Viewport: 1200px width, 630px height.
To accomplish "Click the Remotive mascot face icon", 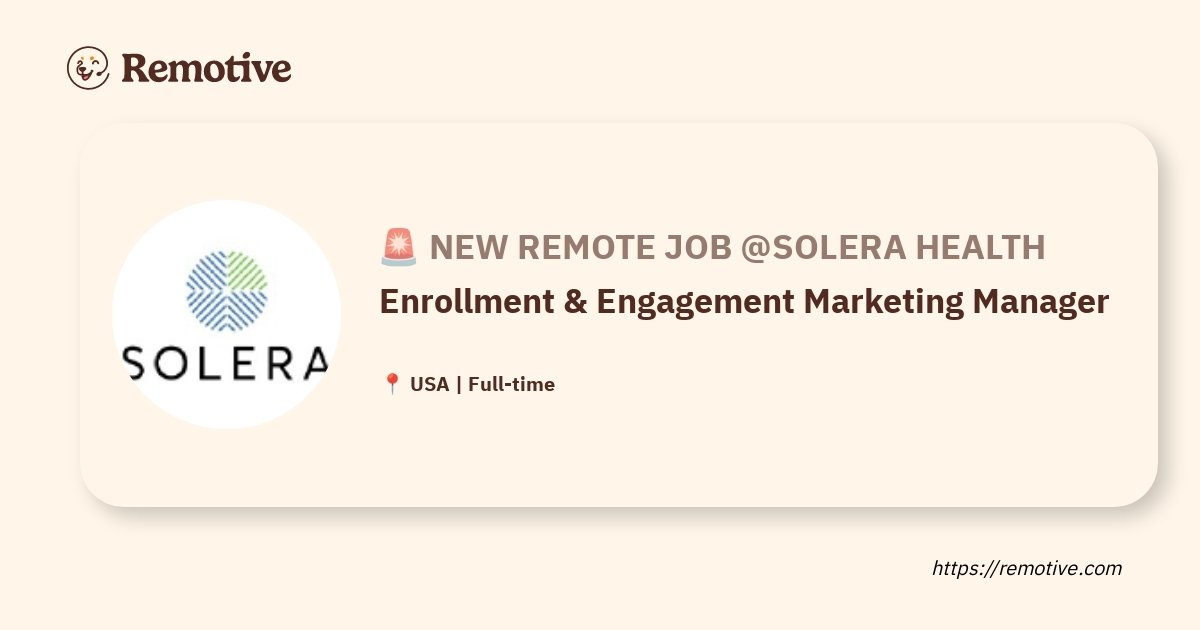I will [x=88, y=68].
